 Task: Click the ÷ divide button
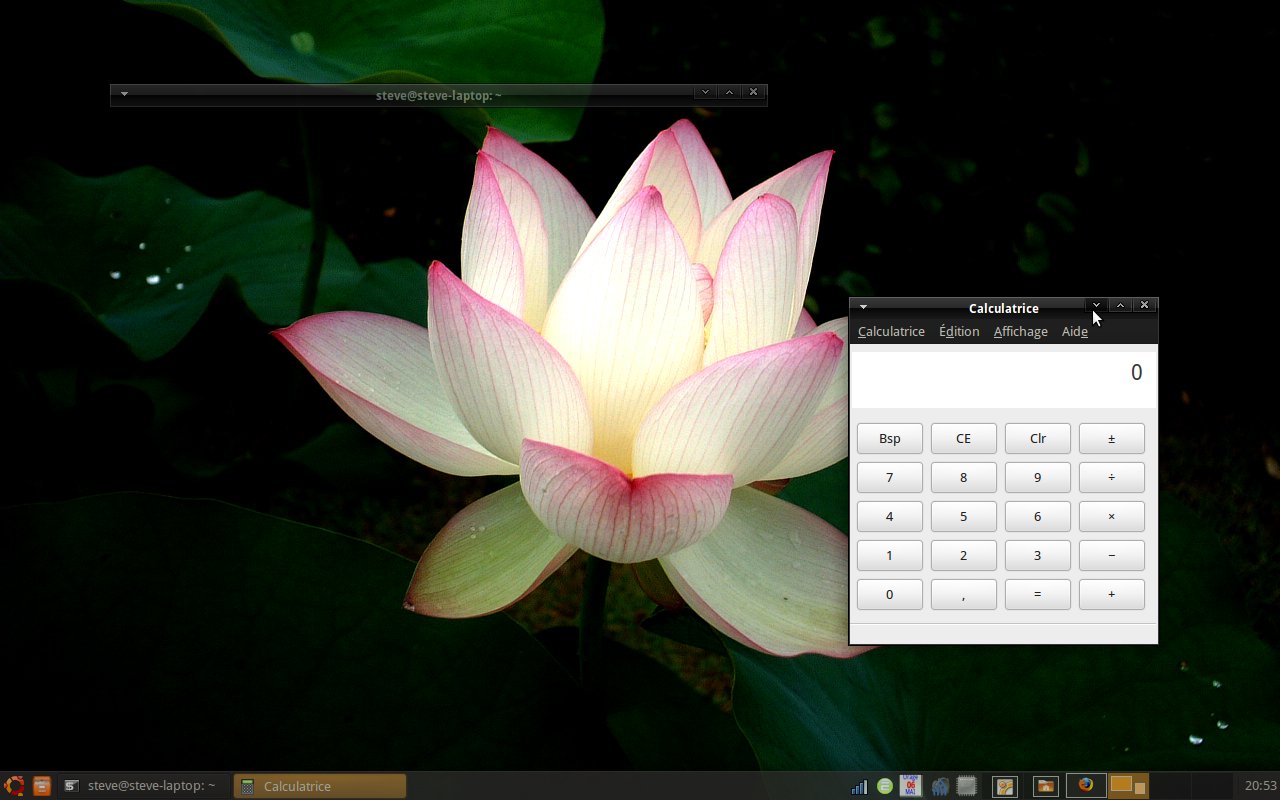(x=1112, y=477)
